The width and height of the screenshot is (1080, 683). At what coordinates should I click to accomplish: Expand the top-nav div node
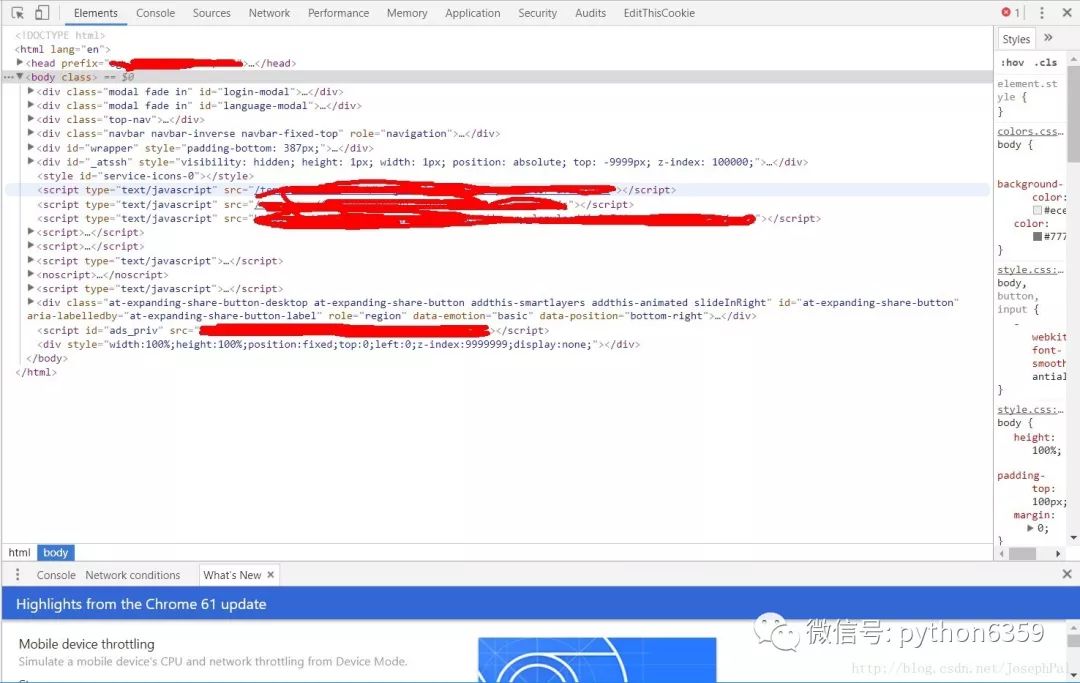(x=30, y=119)
